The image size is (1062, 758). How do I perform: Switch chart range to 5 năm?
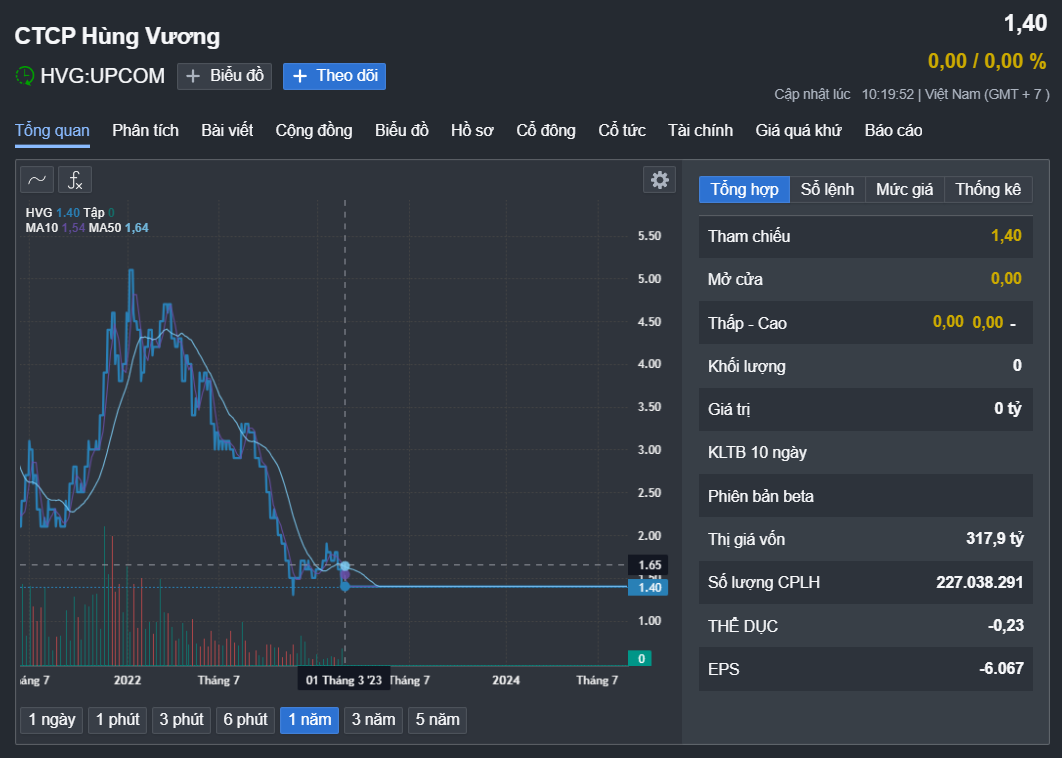(x=437, y=720)
